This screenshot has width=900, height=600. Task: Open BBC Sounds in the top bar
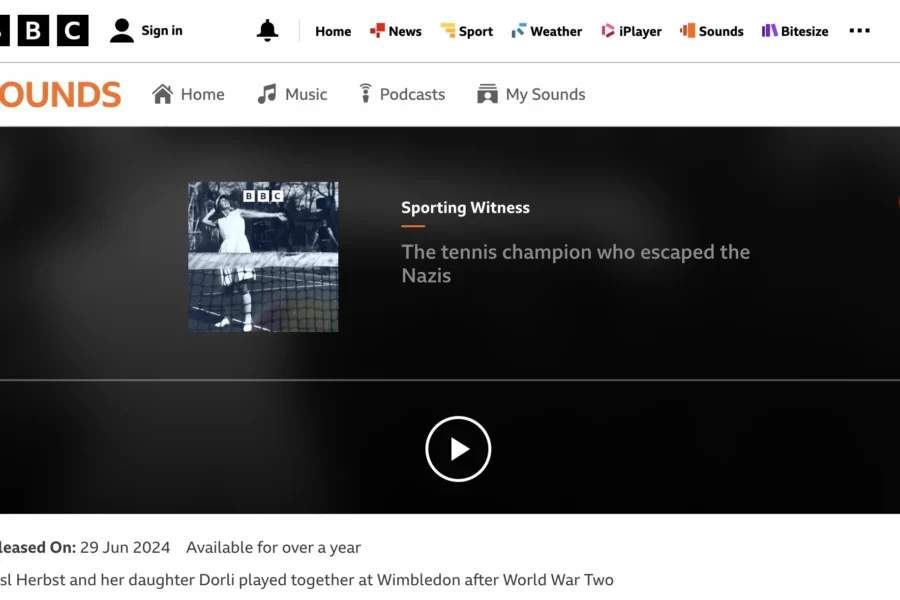(x=712, y=31)
